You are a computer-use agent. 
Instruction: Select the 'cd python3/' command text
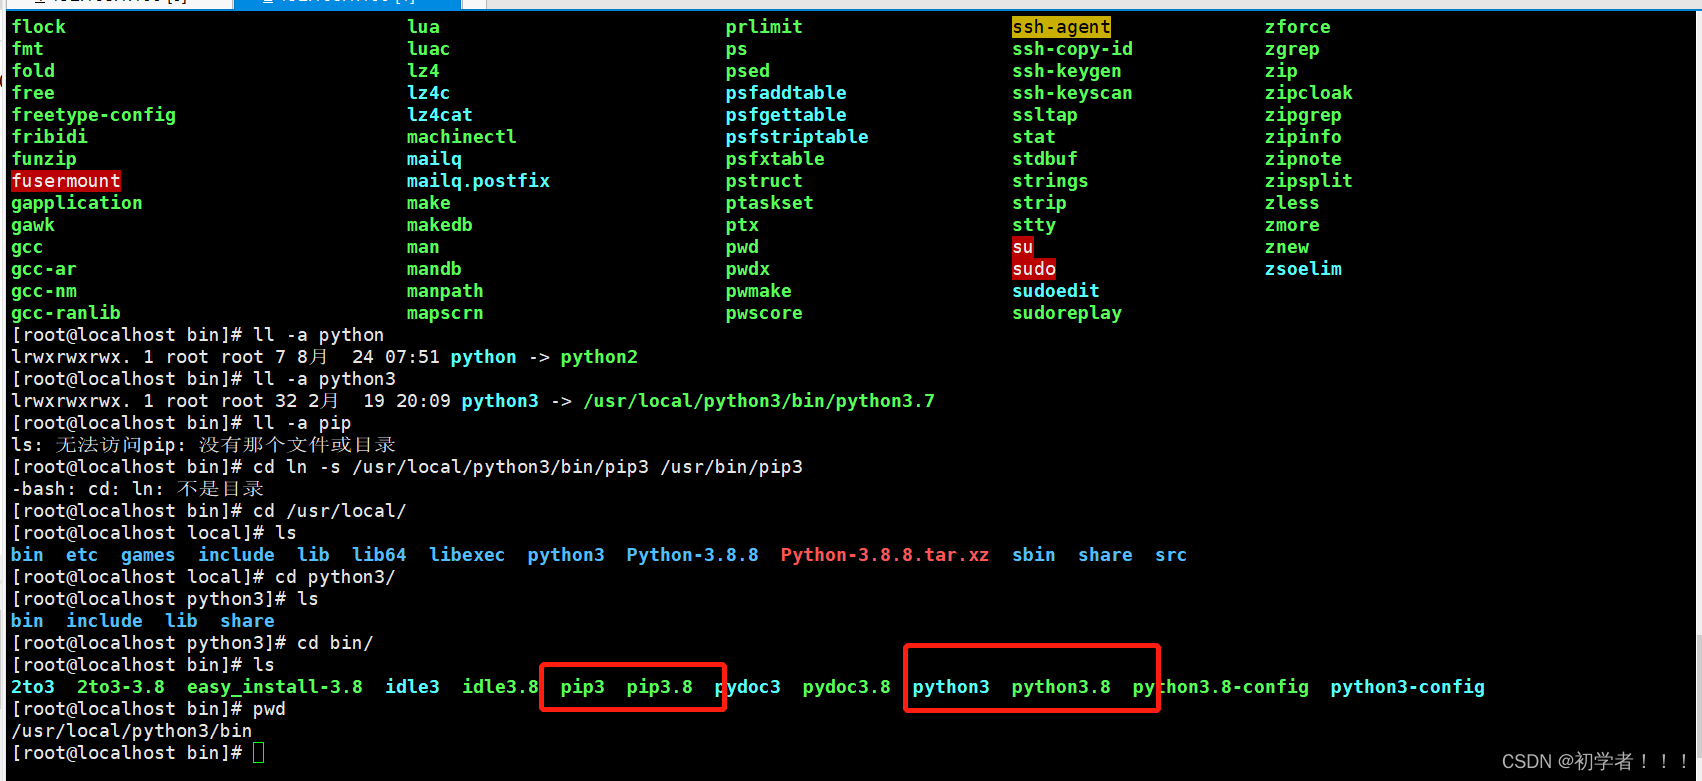tap(335, 577)
